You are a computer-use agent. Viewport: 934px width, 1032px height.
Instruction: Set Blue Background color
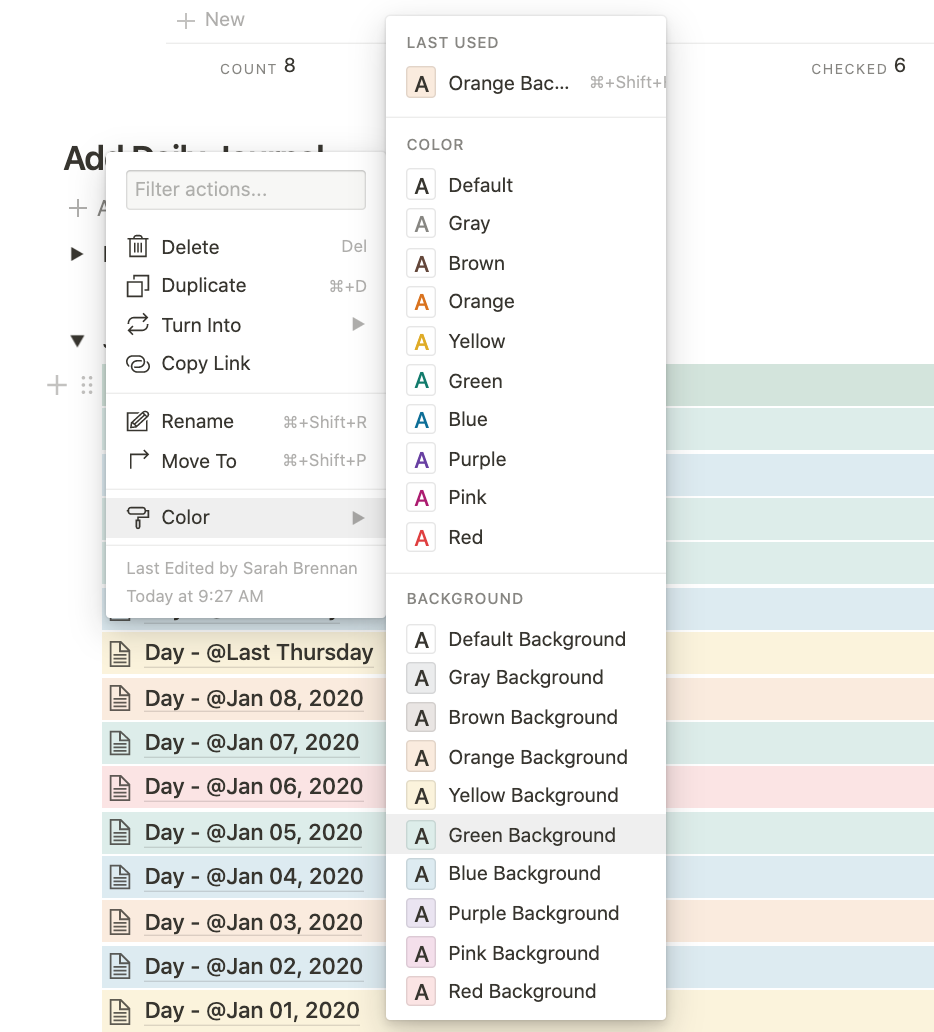pos(526,873)
